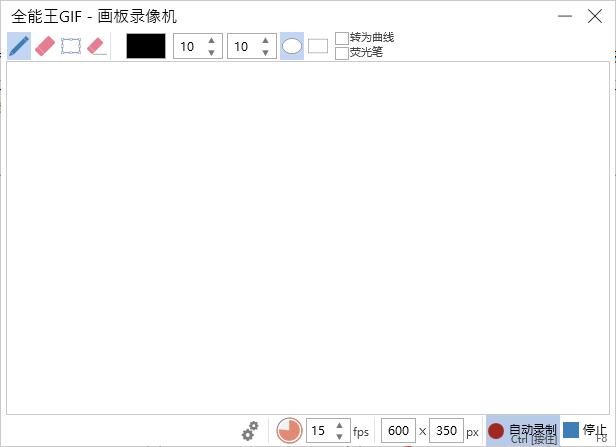Choose the dashed rectangle selection tool

click(x=71, y=46)
